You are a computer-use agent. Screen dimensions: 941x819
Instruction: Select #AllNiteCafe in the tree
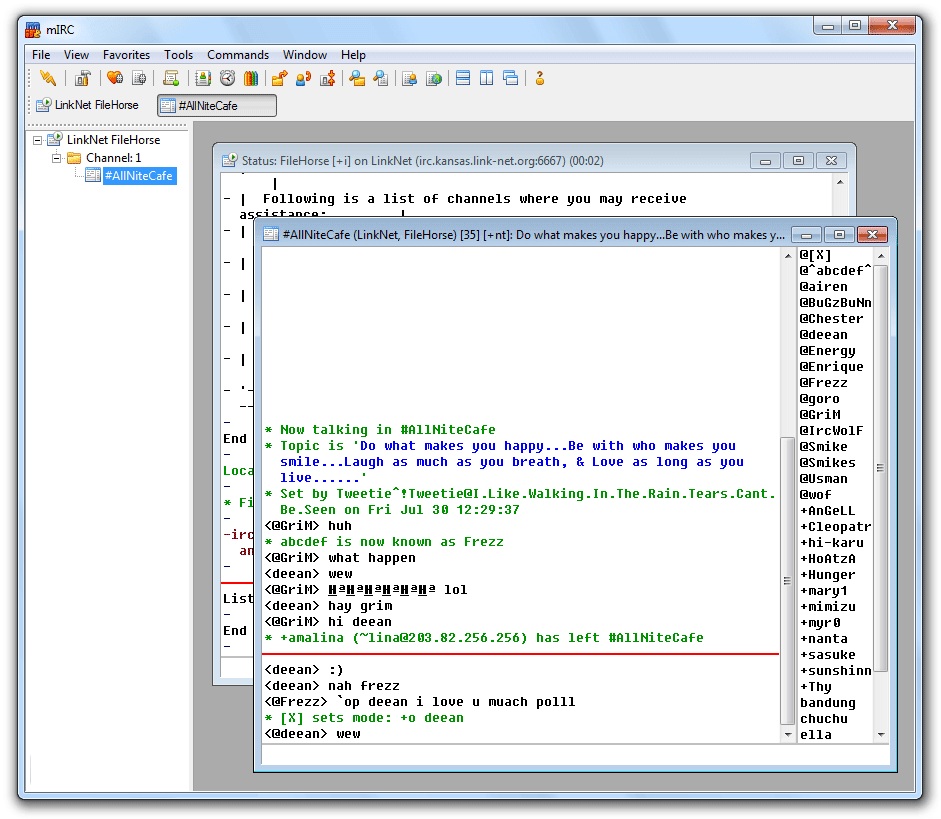pyautogui.click(x=138, y=176)
